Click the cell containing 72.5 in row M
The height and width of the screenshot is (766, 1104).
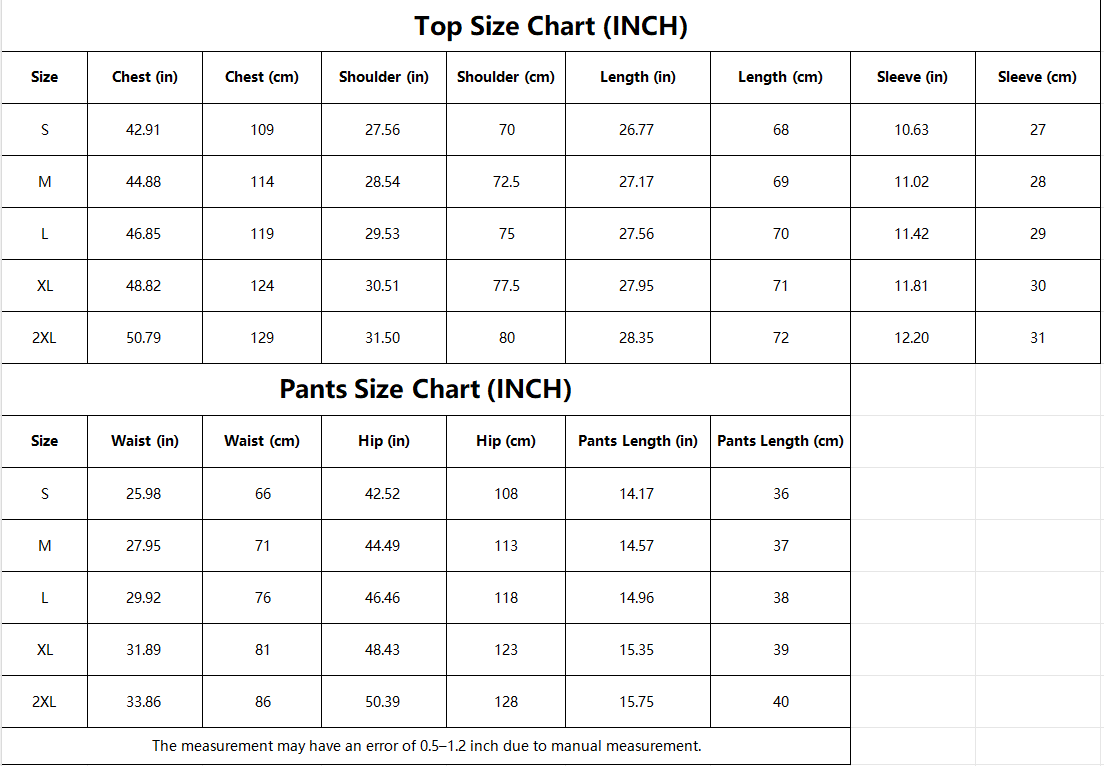(x=506, y=182)
